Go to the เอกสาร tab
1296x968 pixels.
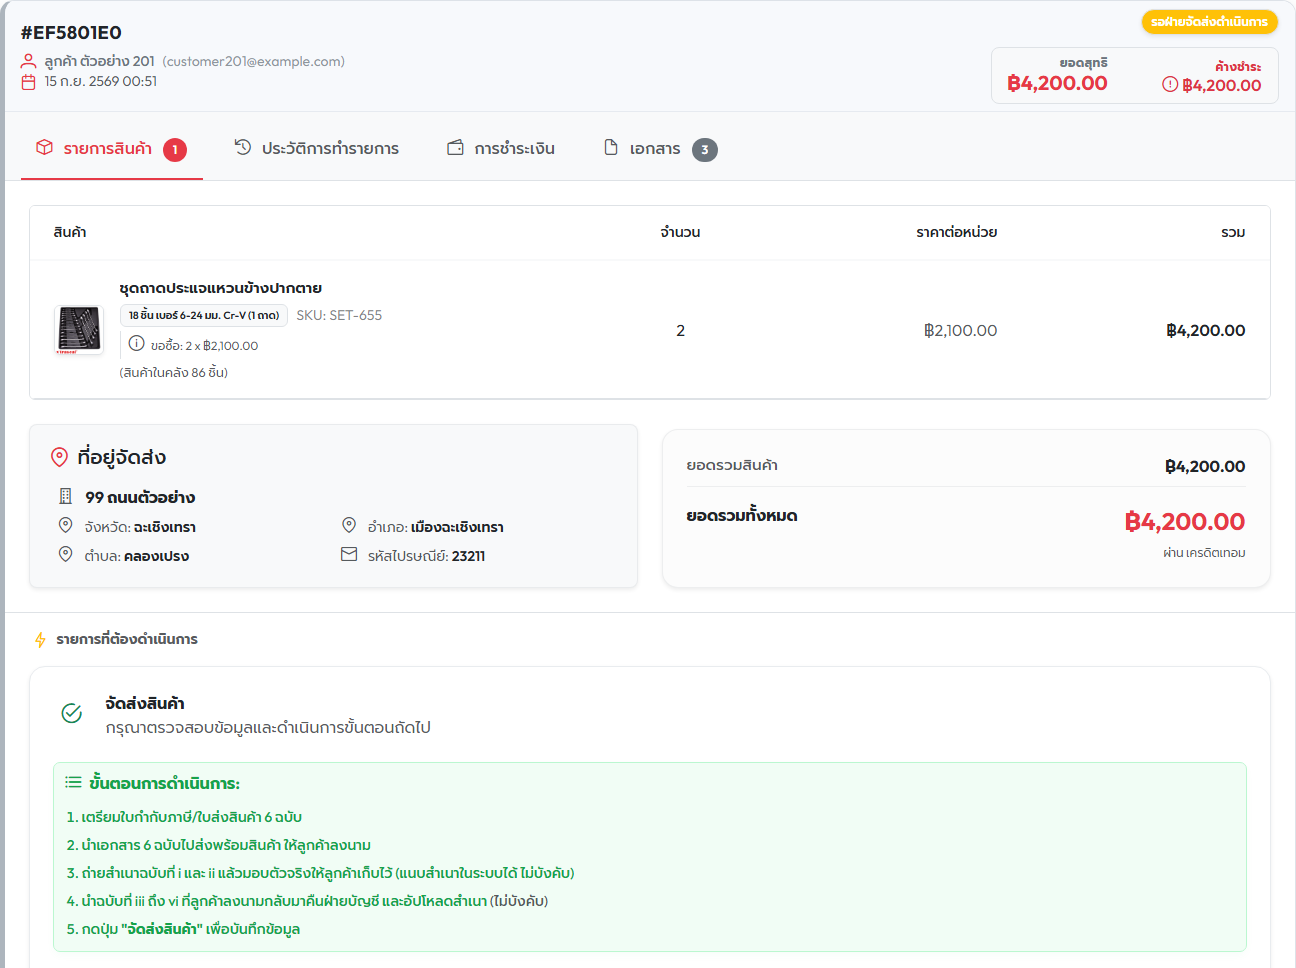pyautogui.click(x=660, y=149)
